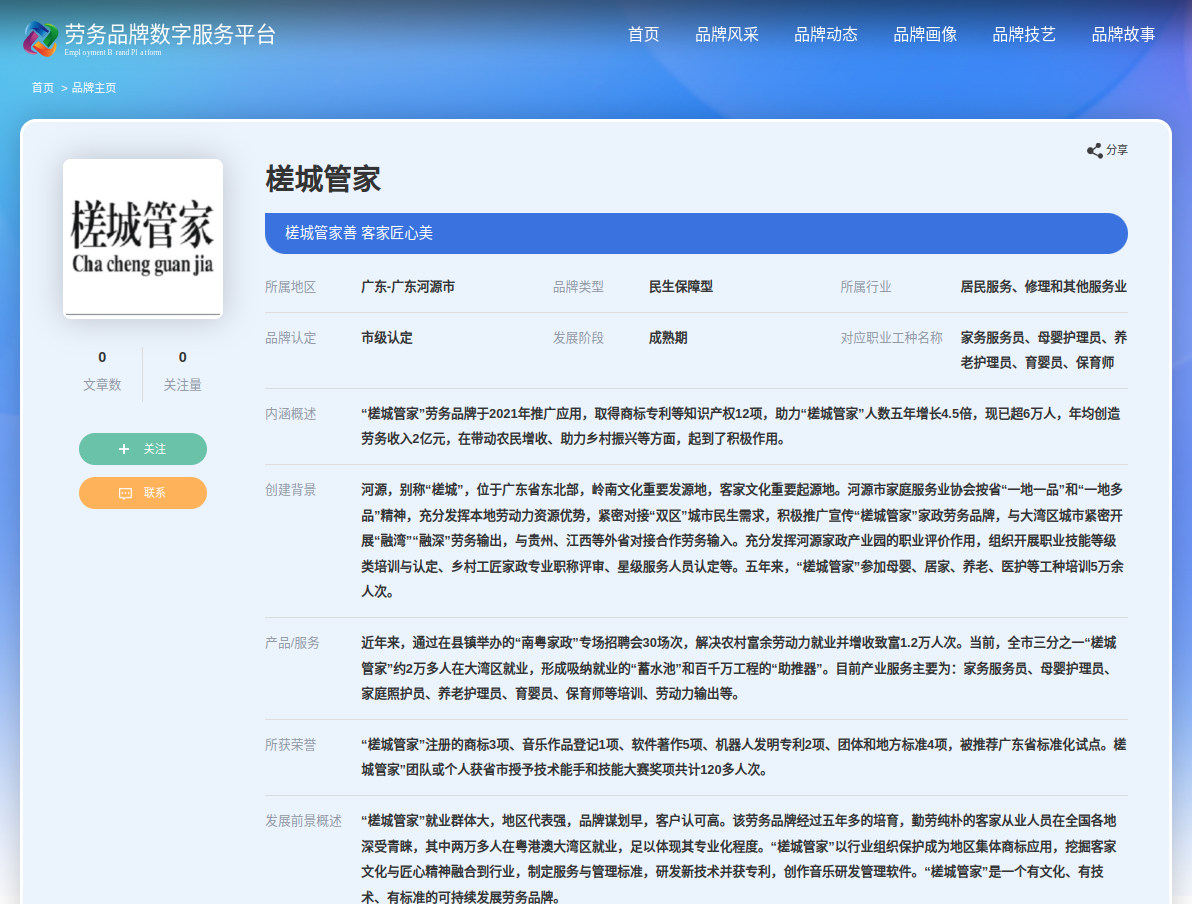Click the share icon next to 分享
Screen dimensions: 1192x904
1094,150
